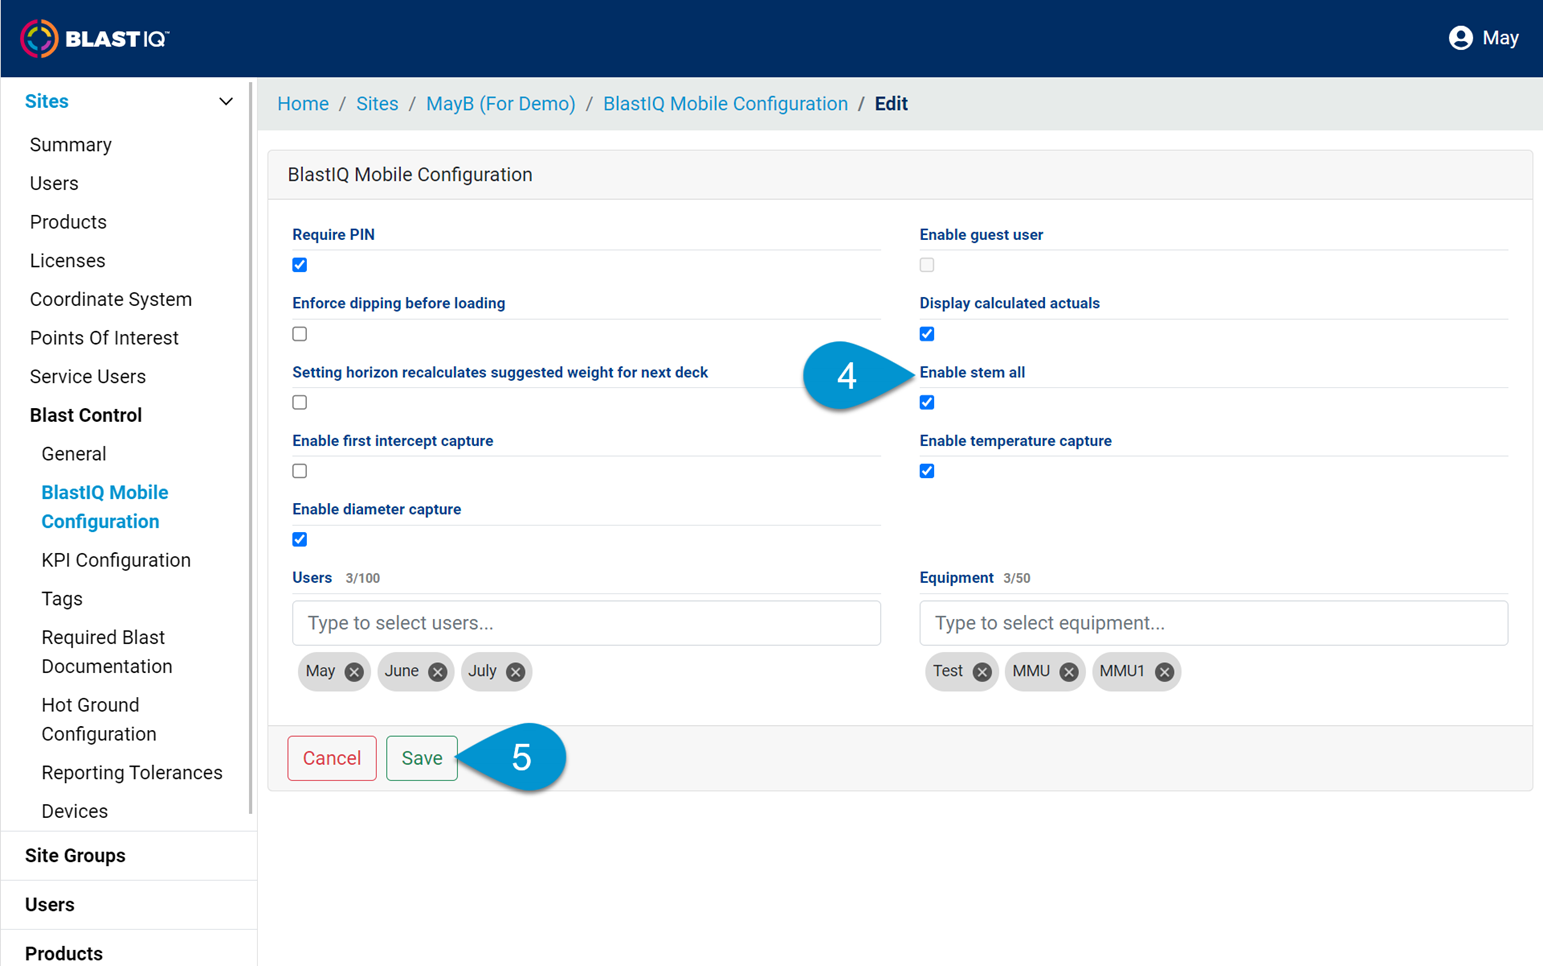Click the Sites sidebar heading
The height and width of the screenshot is (966, 1543).
pyautogui.click(x=47, y=102)
